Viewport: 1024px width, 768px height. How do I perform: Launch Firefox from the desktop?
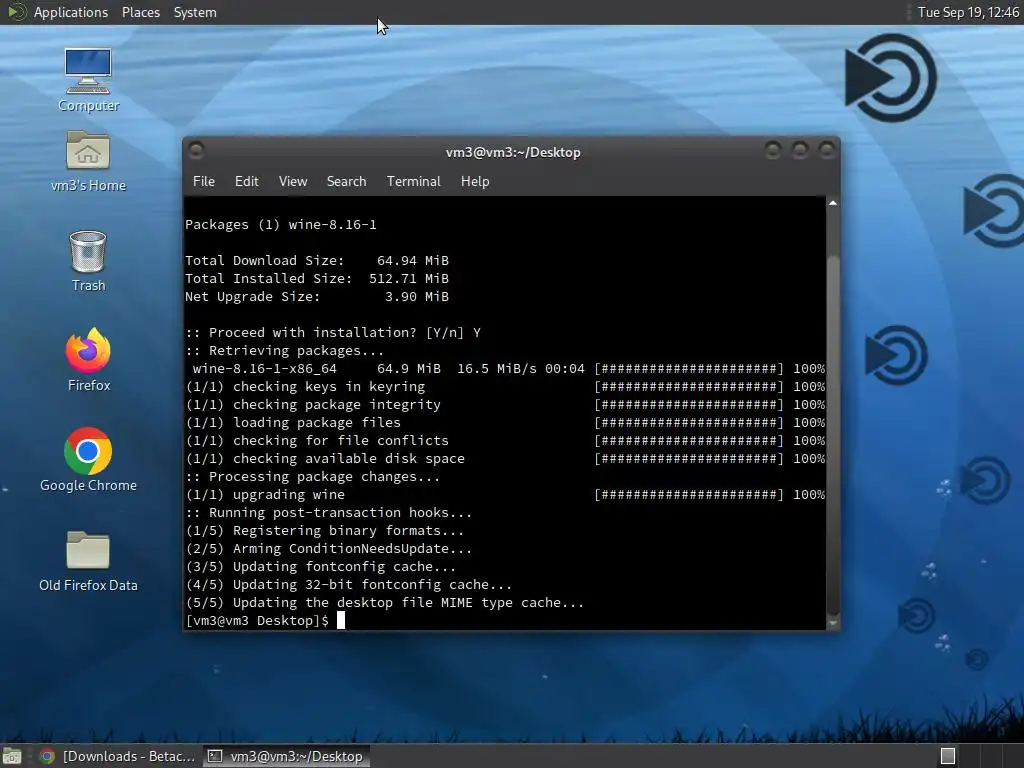(x=88, y=359)
